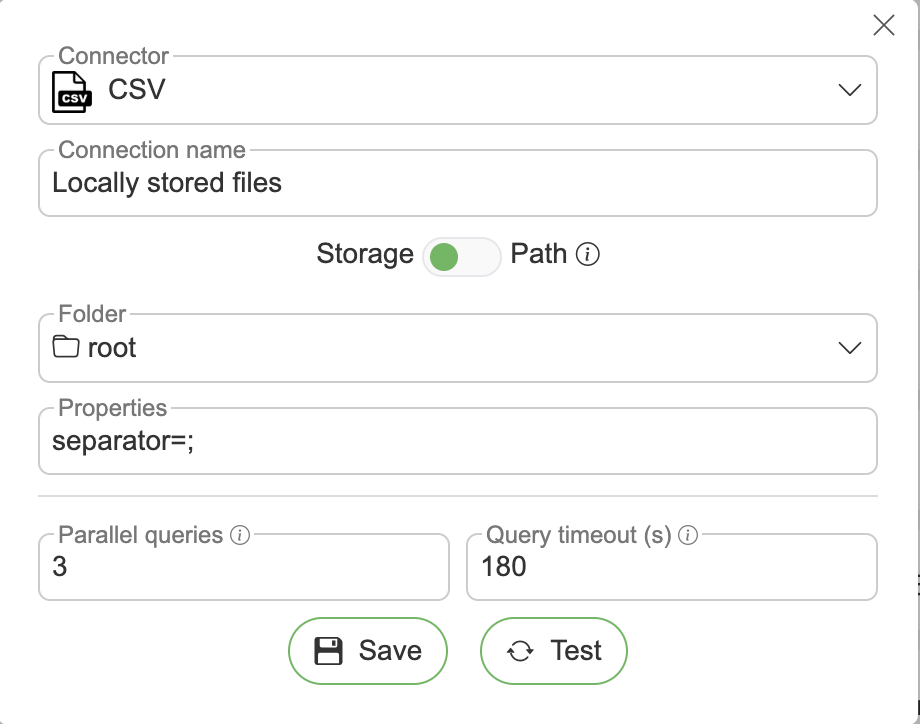
Task: Close the connection dialog with X
Action: 884,26
